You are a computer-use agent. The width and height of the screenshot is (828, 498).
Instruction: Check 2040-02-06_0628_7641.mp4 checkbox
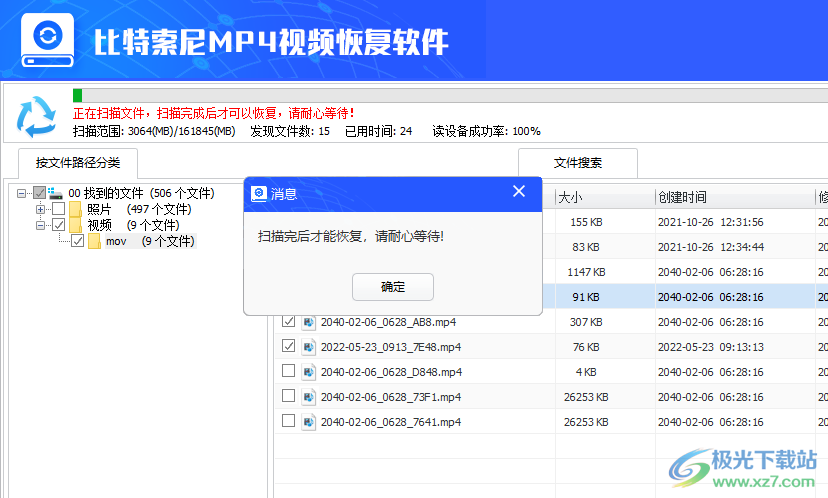tap(288, 421)
